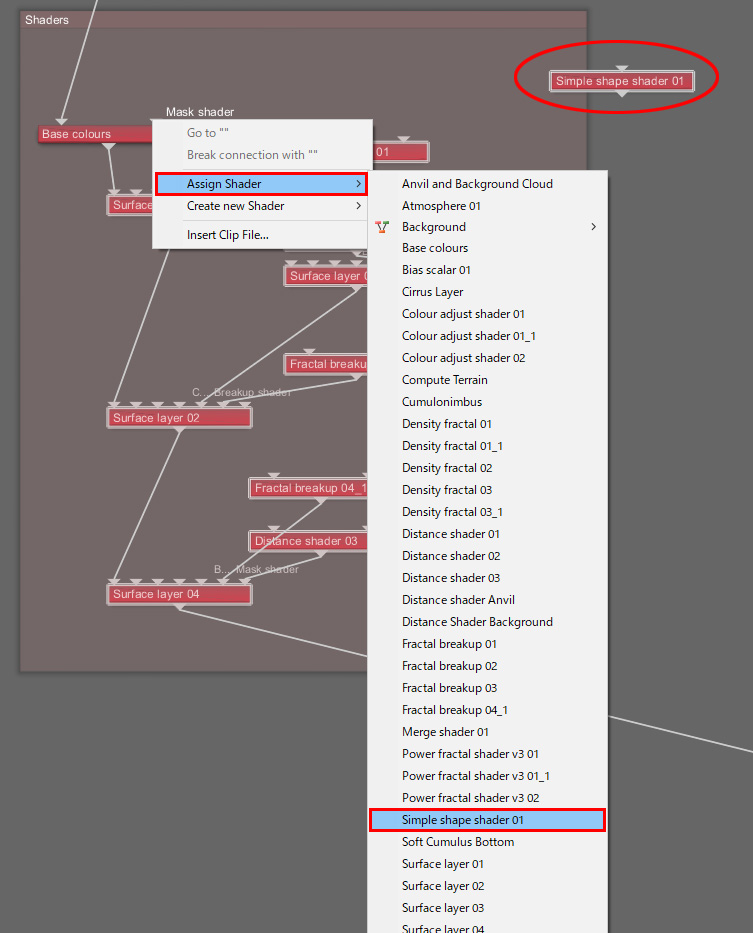Select the Surface layer 04 node
The image size is (753, 933).
pos(178,594)
